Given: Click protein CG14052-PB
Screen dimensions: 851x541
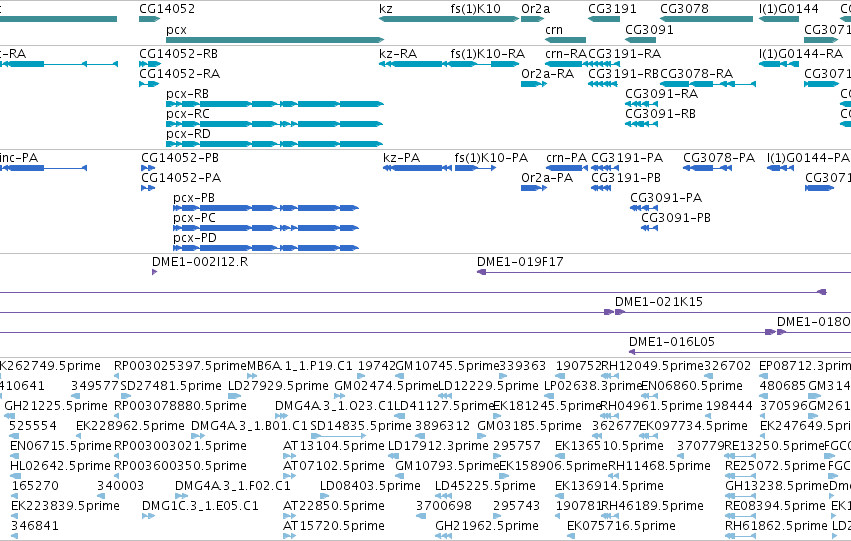Looking at the screenshot, I should pos(148,168).
